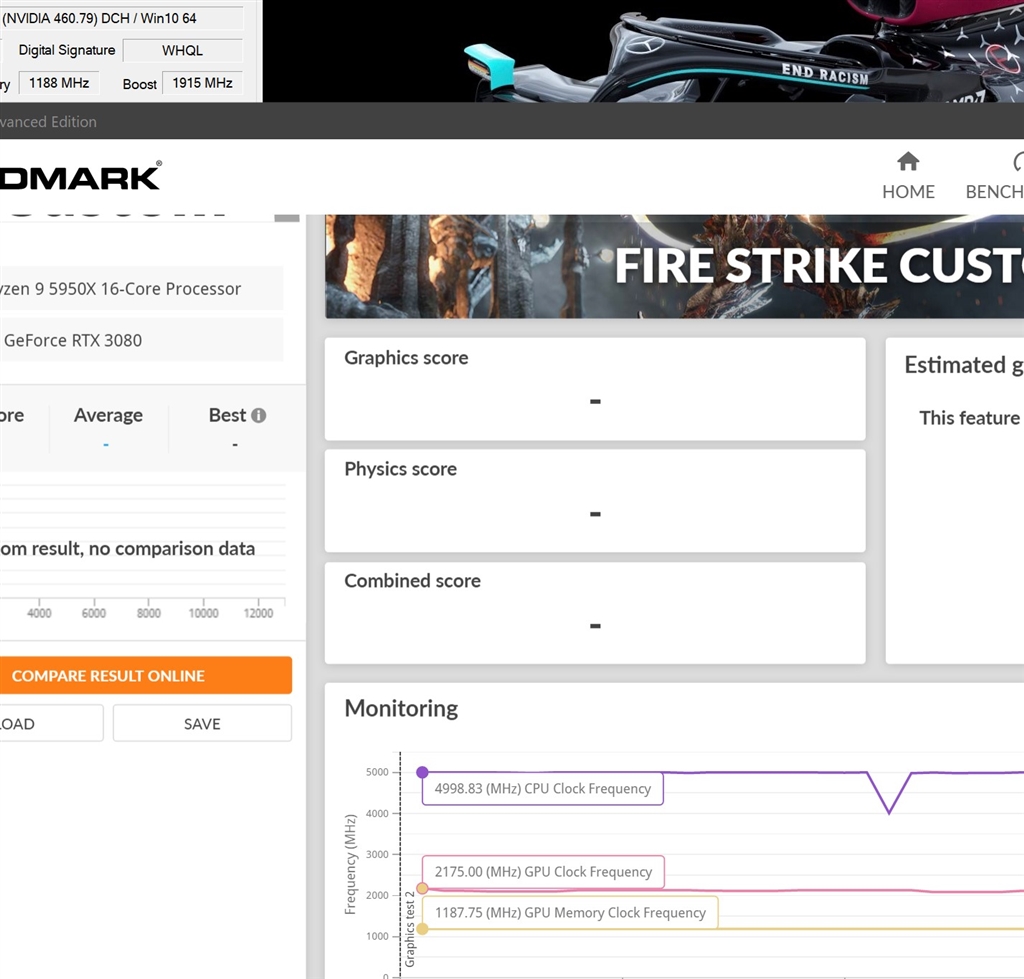Click the 3DMARK logo

pyautogui.click(x=80, y=176)
